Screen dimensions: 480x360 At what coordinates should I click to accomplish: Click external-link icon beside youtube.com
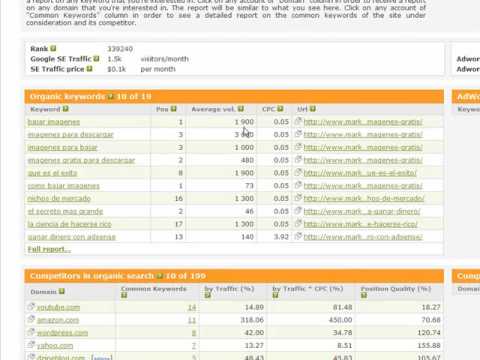(x=31, y=306)
